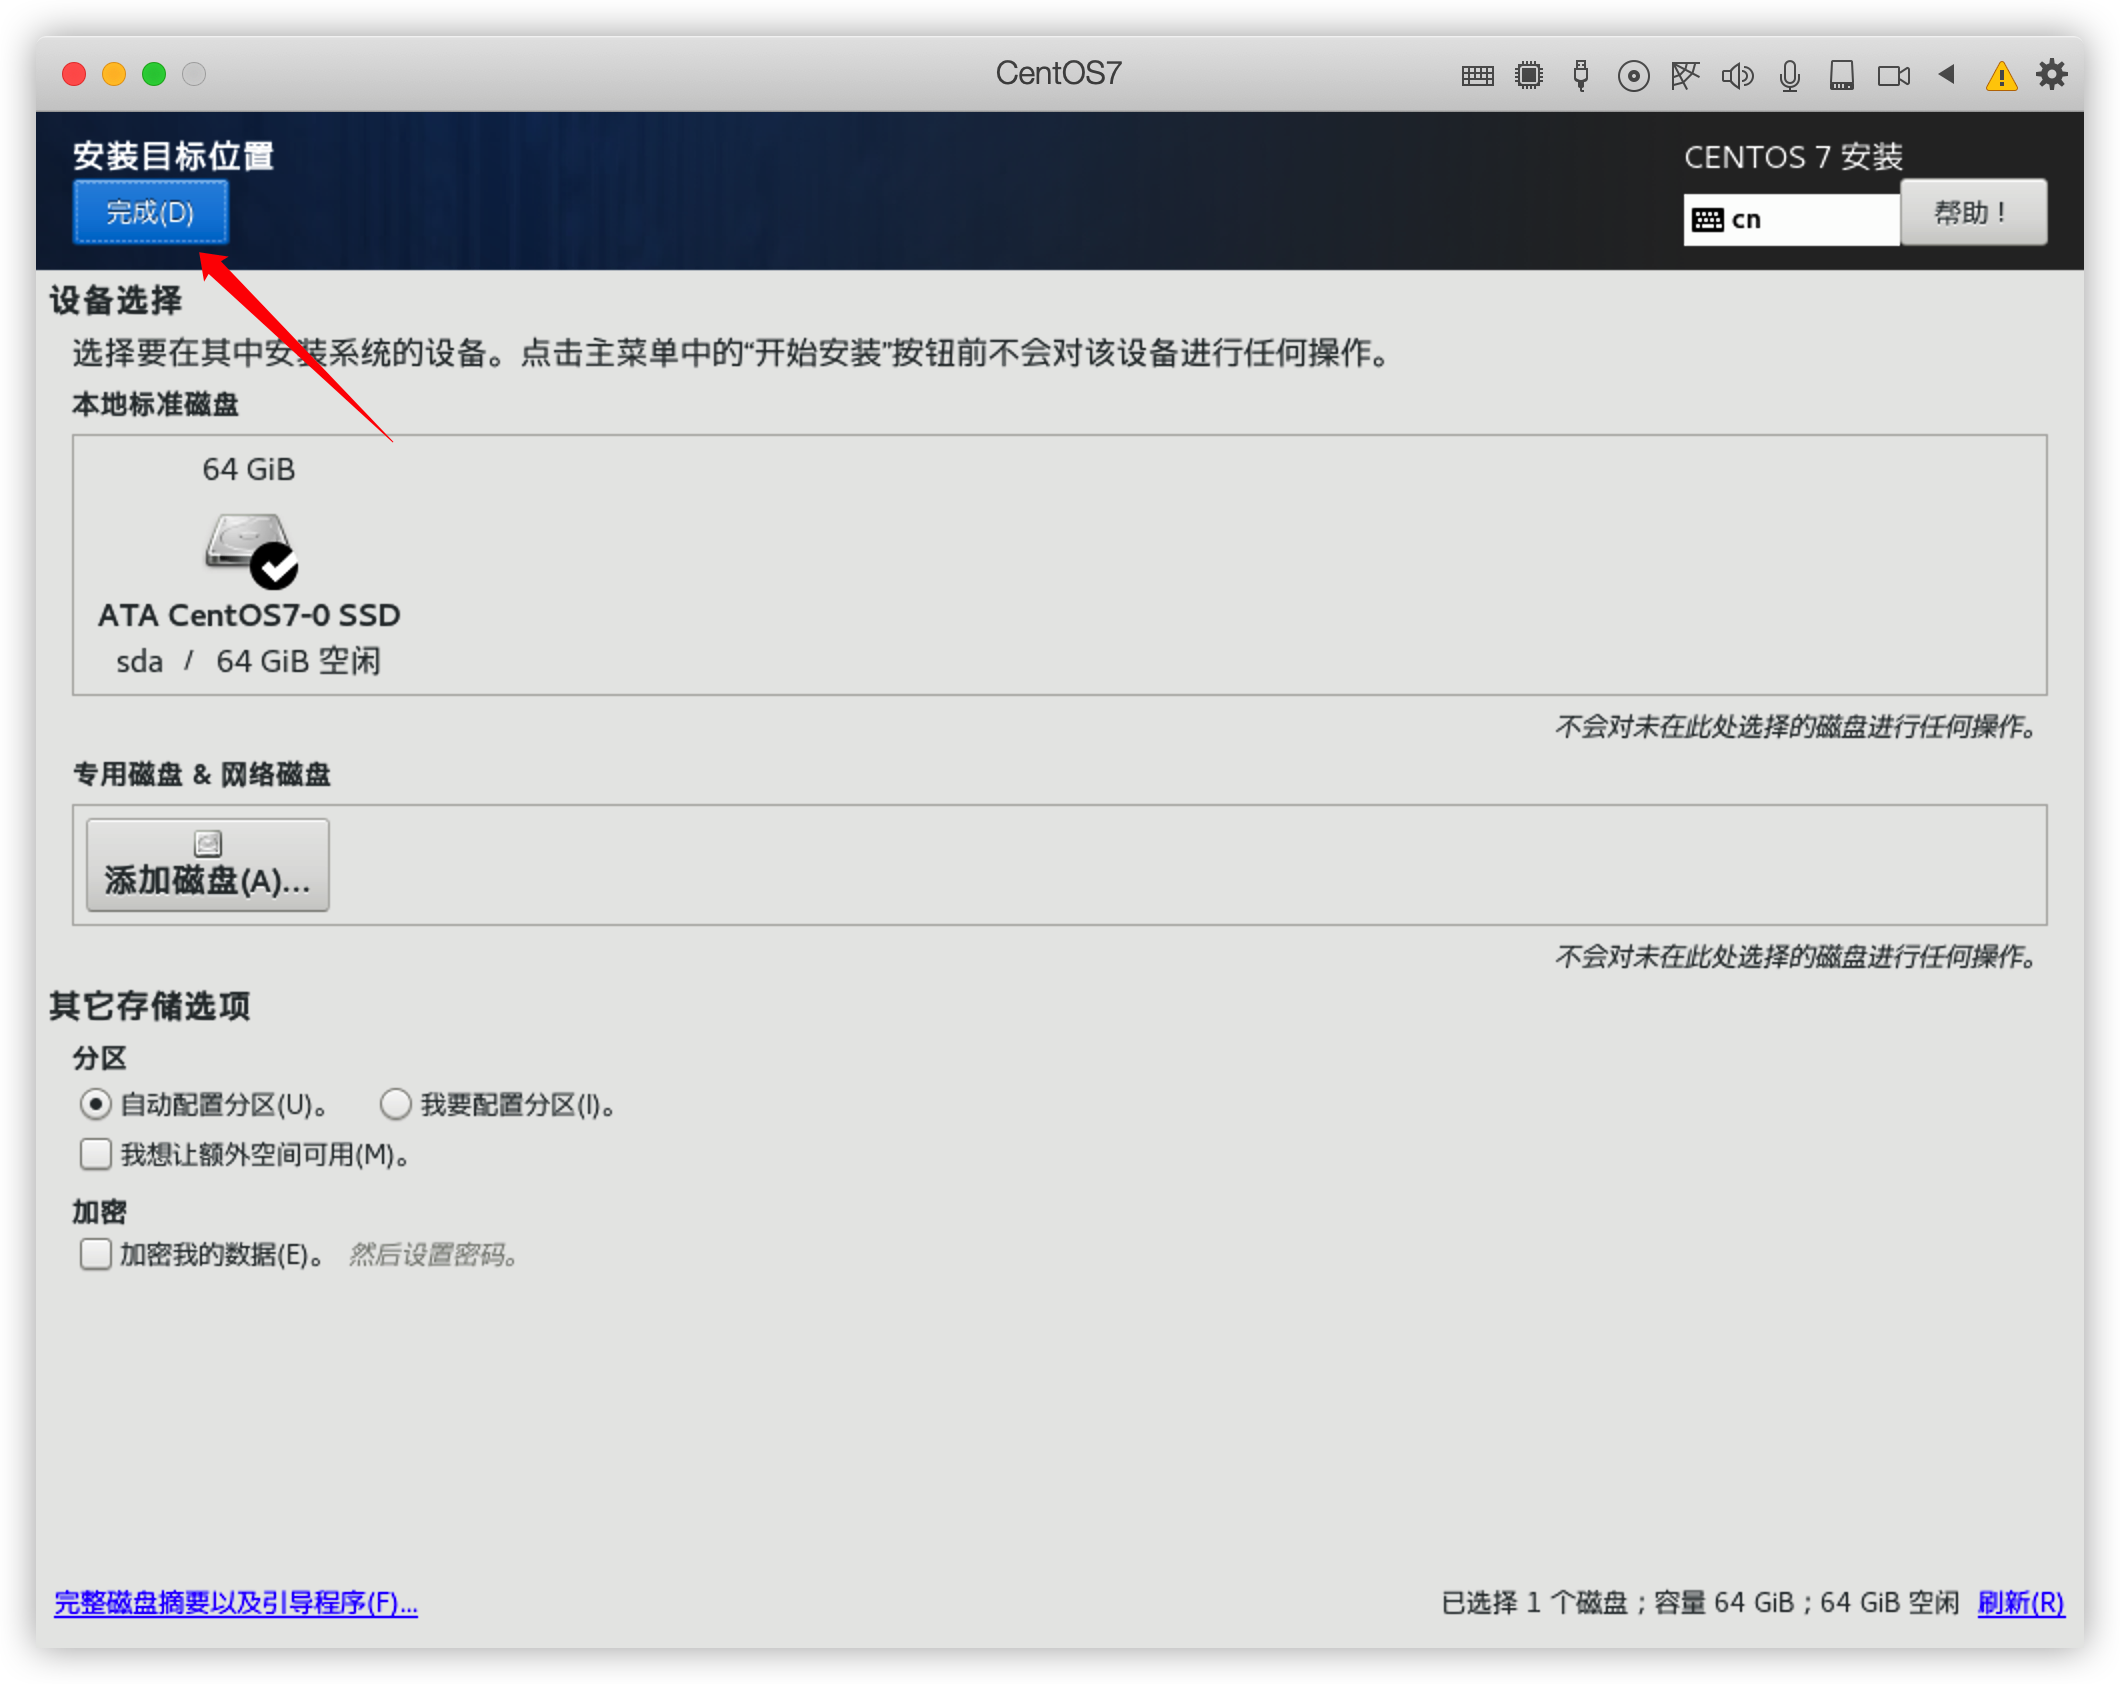
Task: Open the CPU chip icon in title bar
Action: [x=1529, y=76]
